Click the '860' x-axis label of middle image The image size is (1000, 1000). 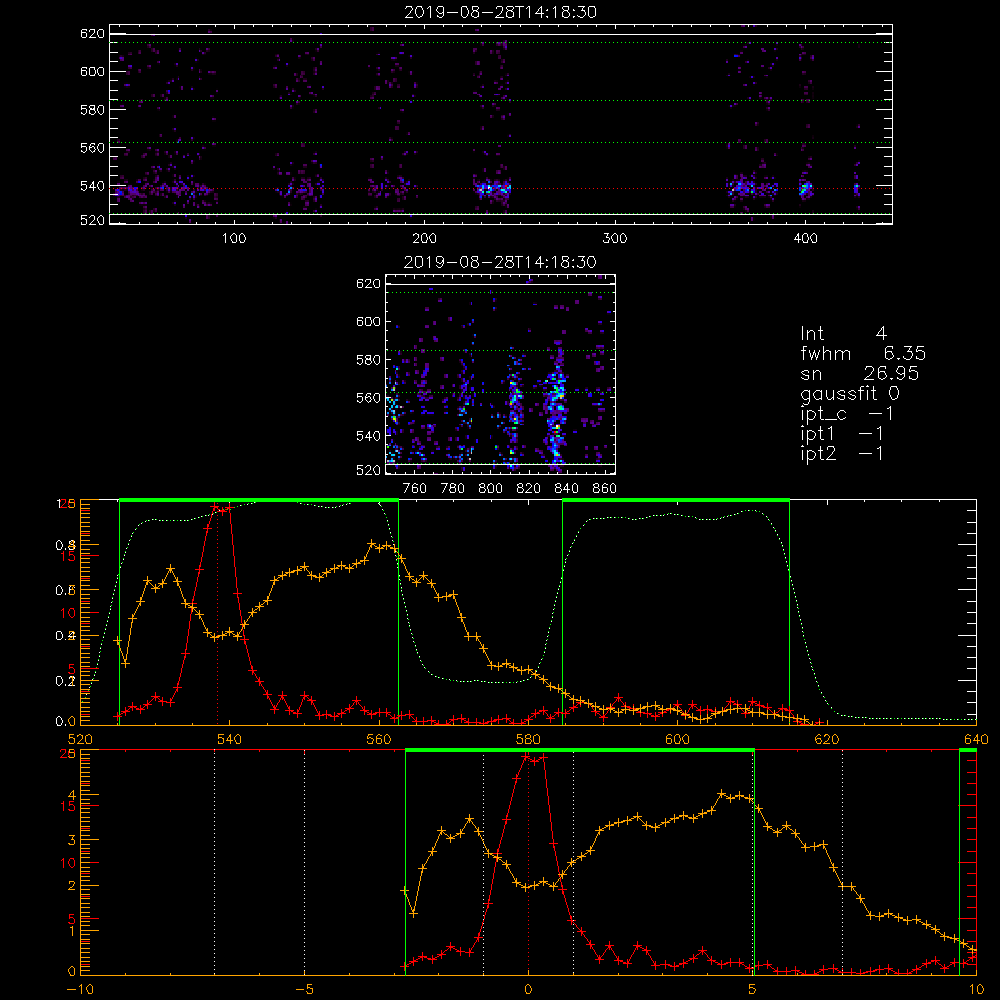click(x=605, y=489)
